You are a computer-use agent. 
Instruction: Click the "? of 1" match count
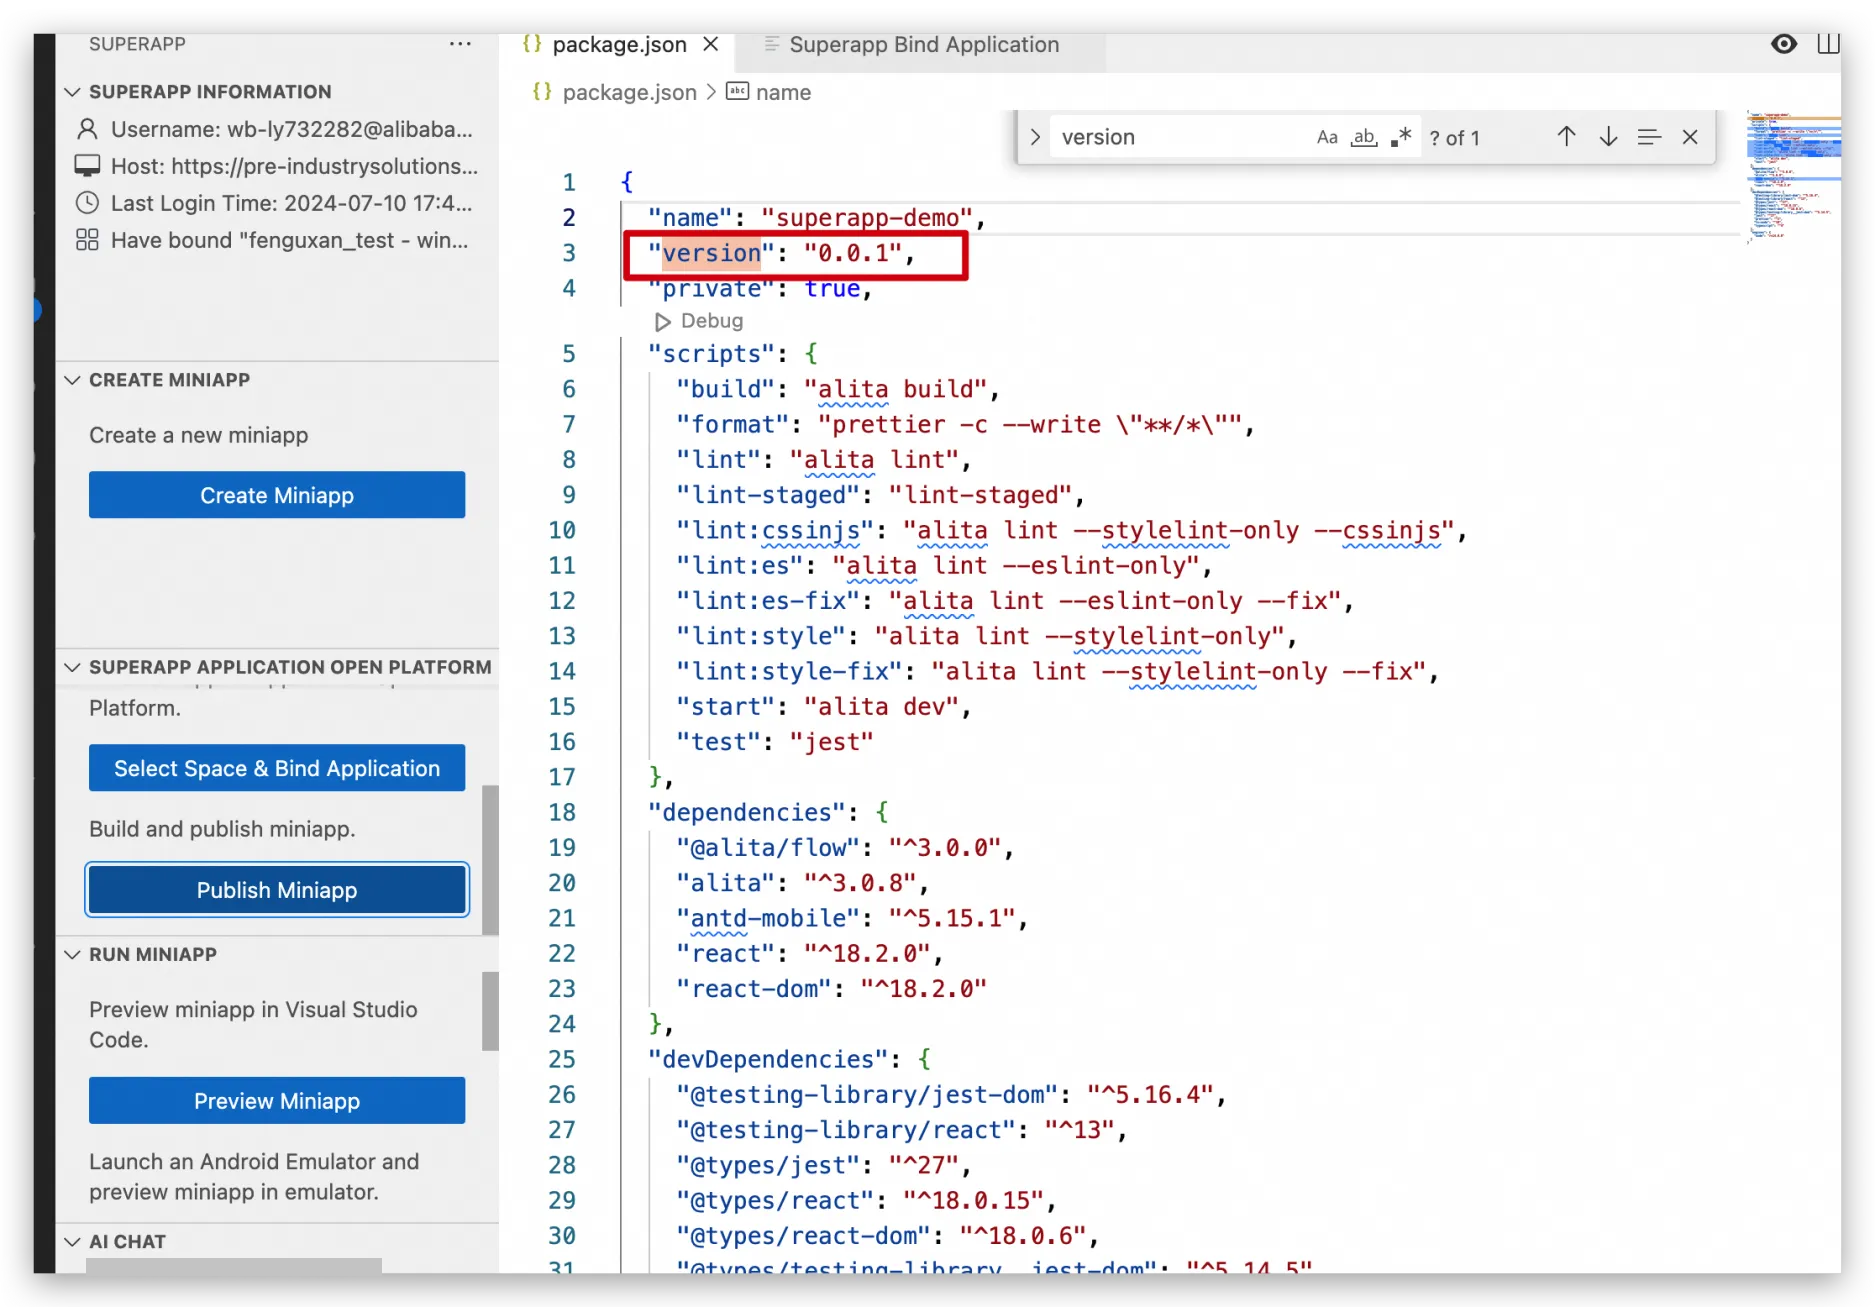(x=1454, y=138)
